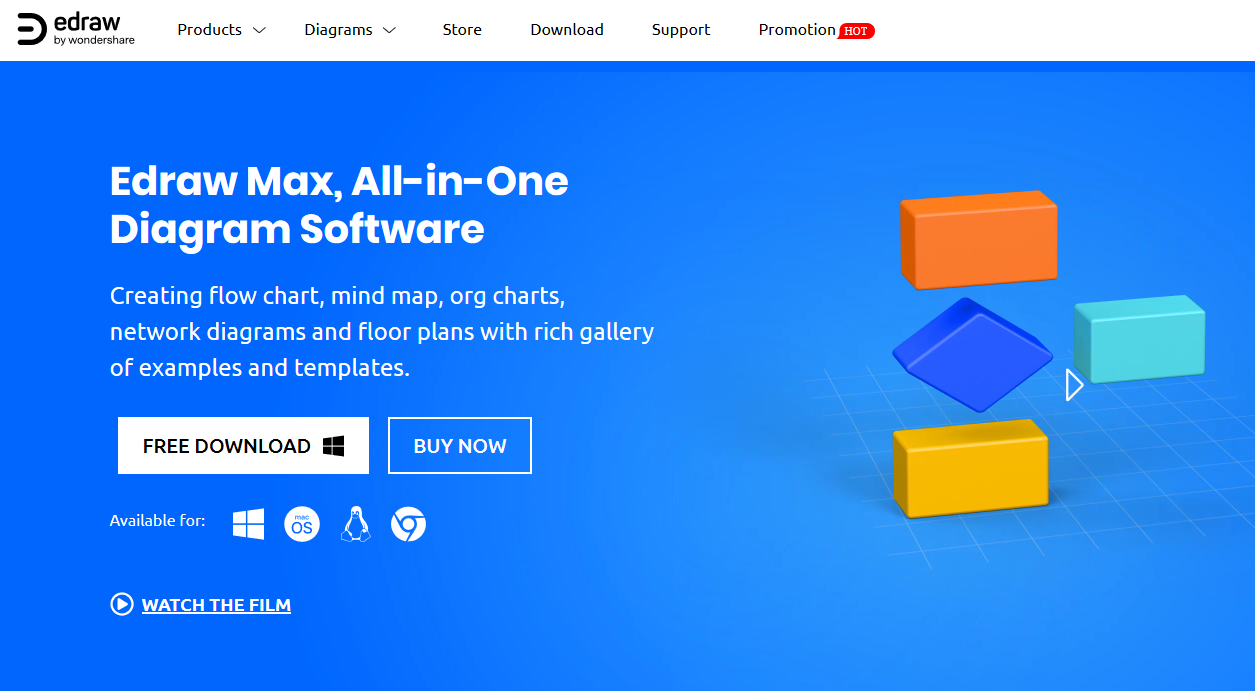This screenshot has height=691, width=1255.
Task: Open the Download menu item
Action: [x=567, y=30]
